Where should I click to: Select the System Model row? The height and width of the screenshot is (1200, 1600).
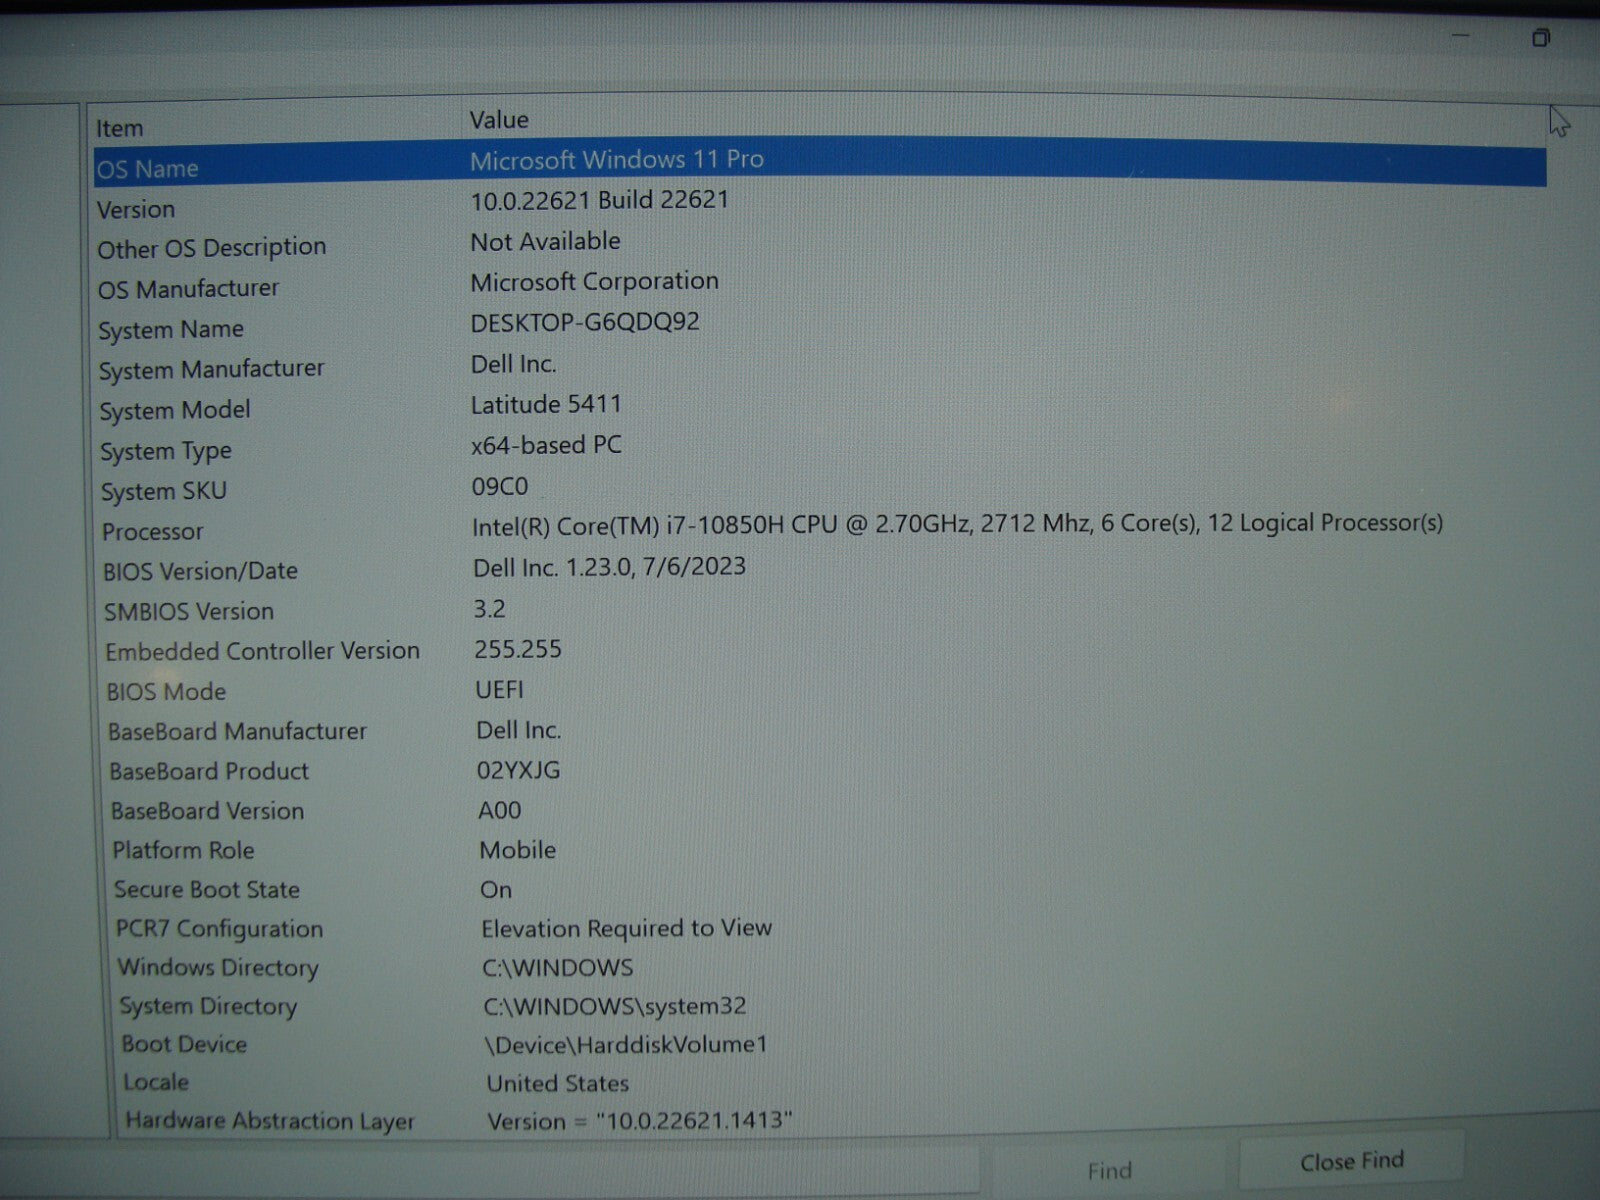point(175,410)
